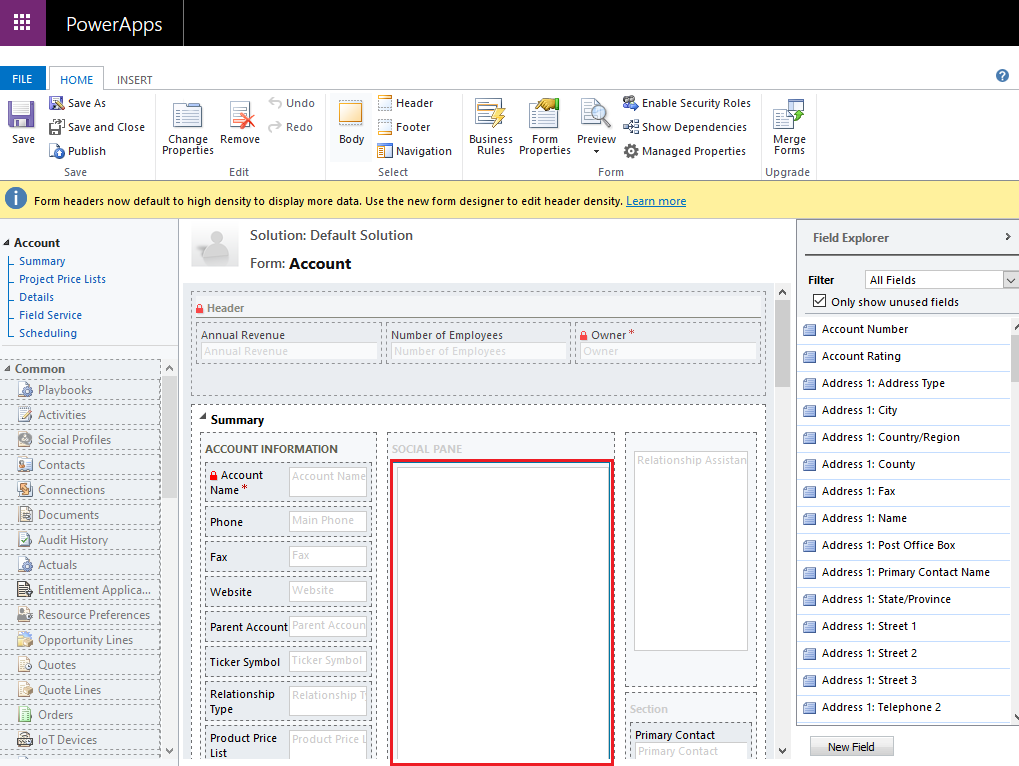Click Enable Security Roles

(687, 103)
